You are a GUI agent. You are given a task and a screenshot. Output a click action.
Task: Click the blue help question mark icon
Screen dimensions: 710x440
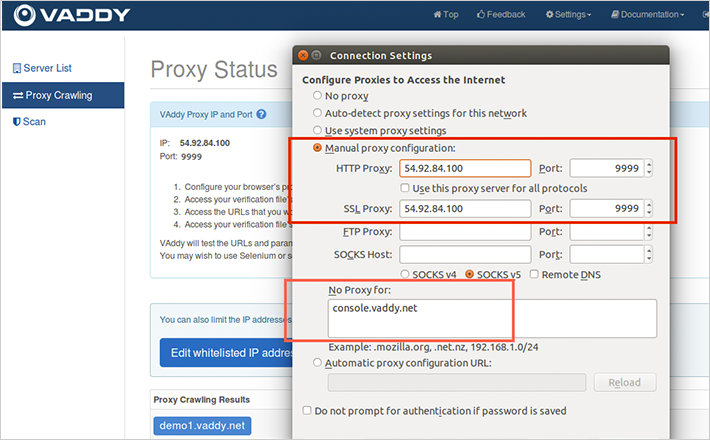coord(261,115)
